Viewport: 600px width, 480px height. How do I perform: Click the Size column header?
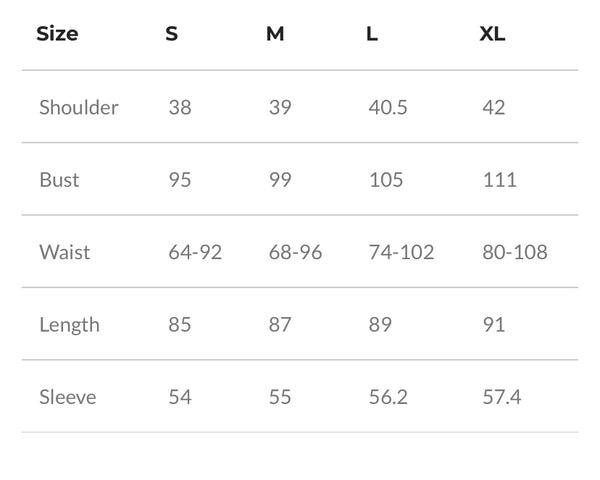coord(57,34)
